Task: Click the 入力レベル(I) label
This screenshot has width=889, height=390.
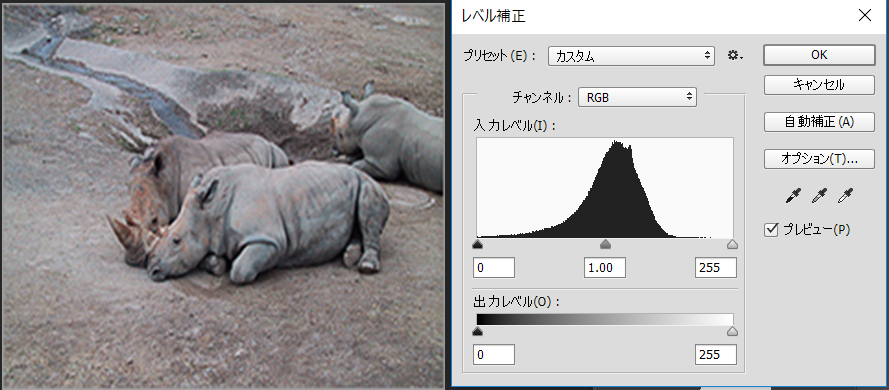Action: point(515,126)
